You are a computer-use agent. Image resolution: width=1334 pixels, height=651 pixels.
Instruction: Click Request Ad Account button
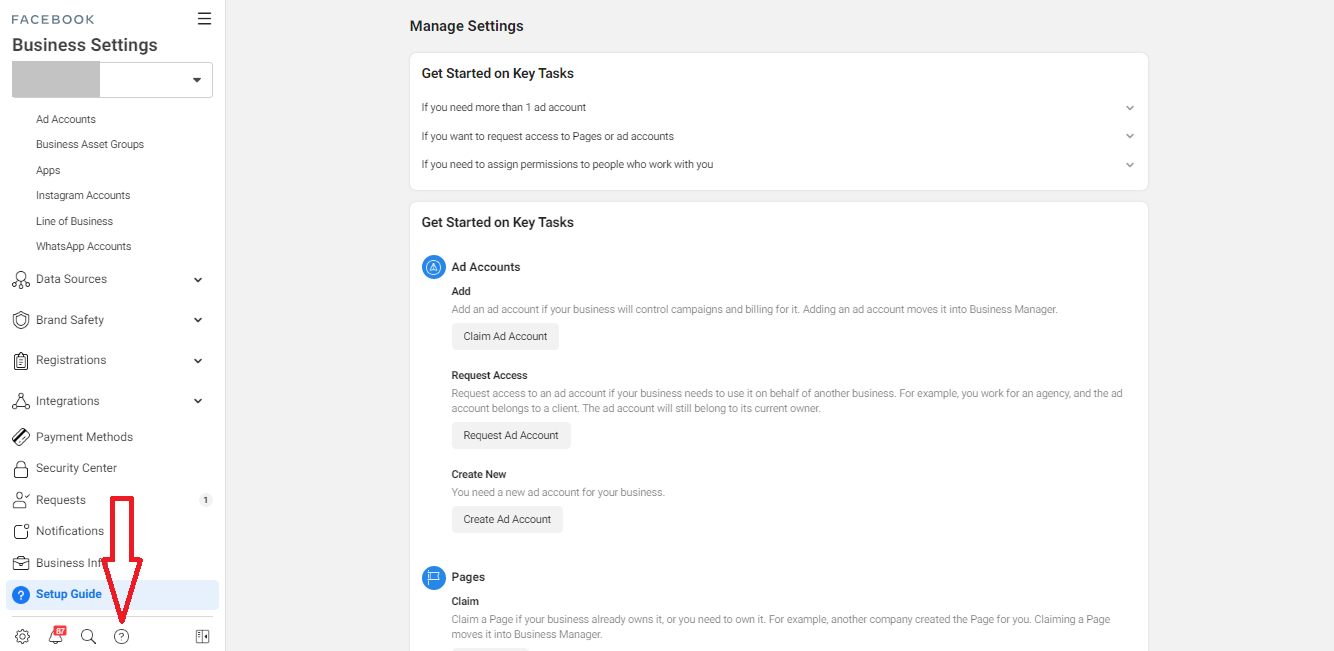511,435
